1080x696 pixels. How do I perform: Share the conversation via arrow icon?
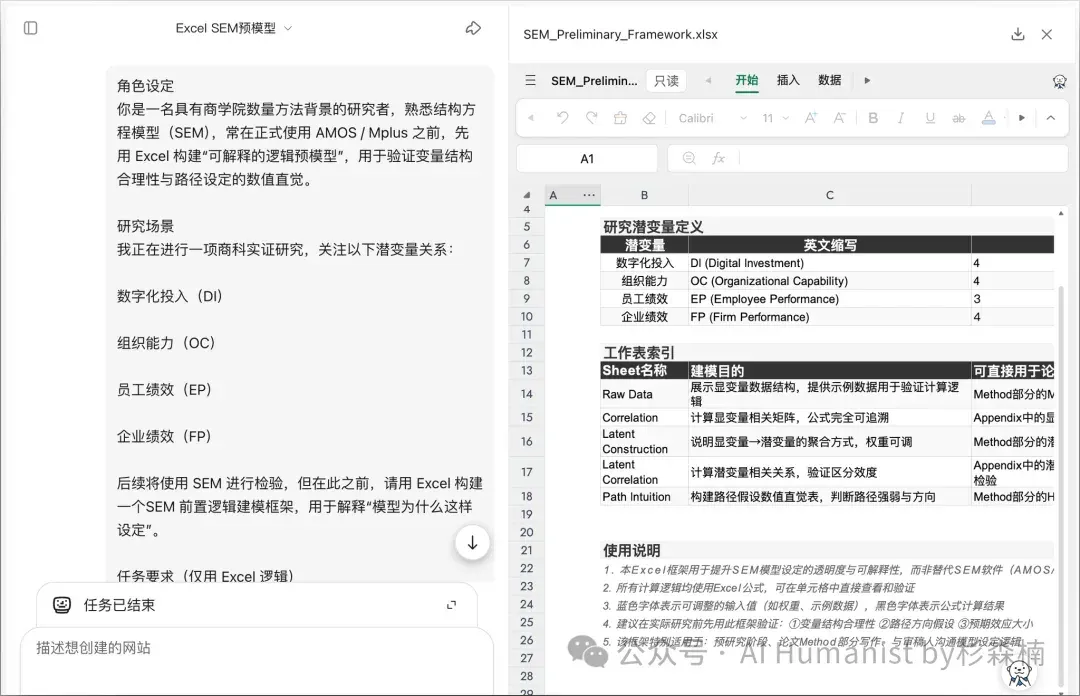(x=473, y=28)
